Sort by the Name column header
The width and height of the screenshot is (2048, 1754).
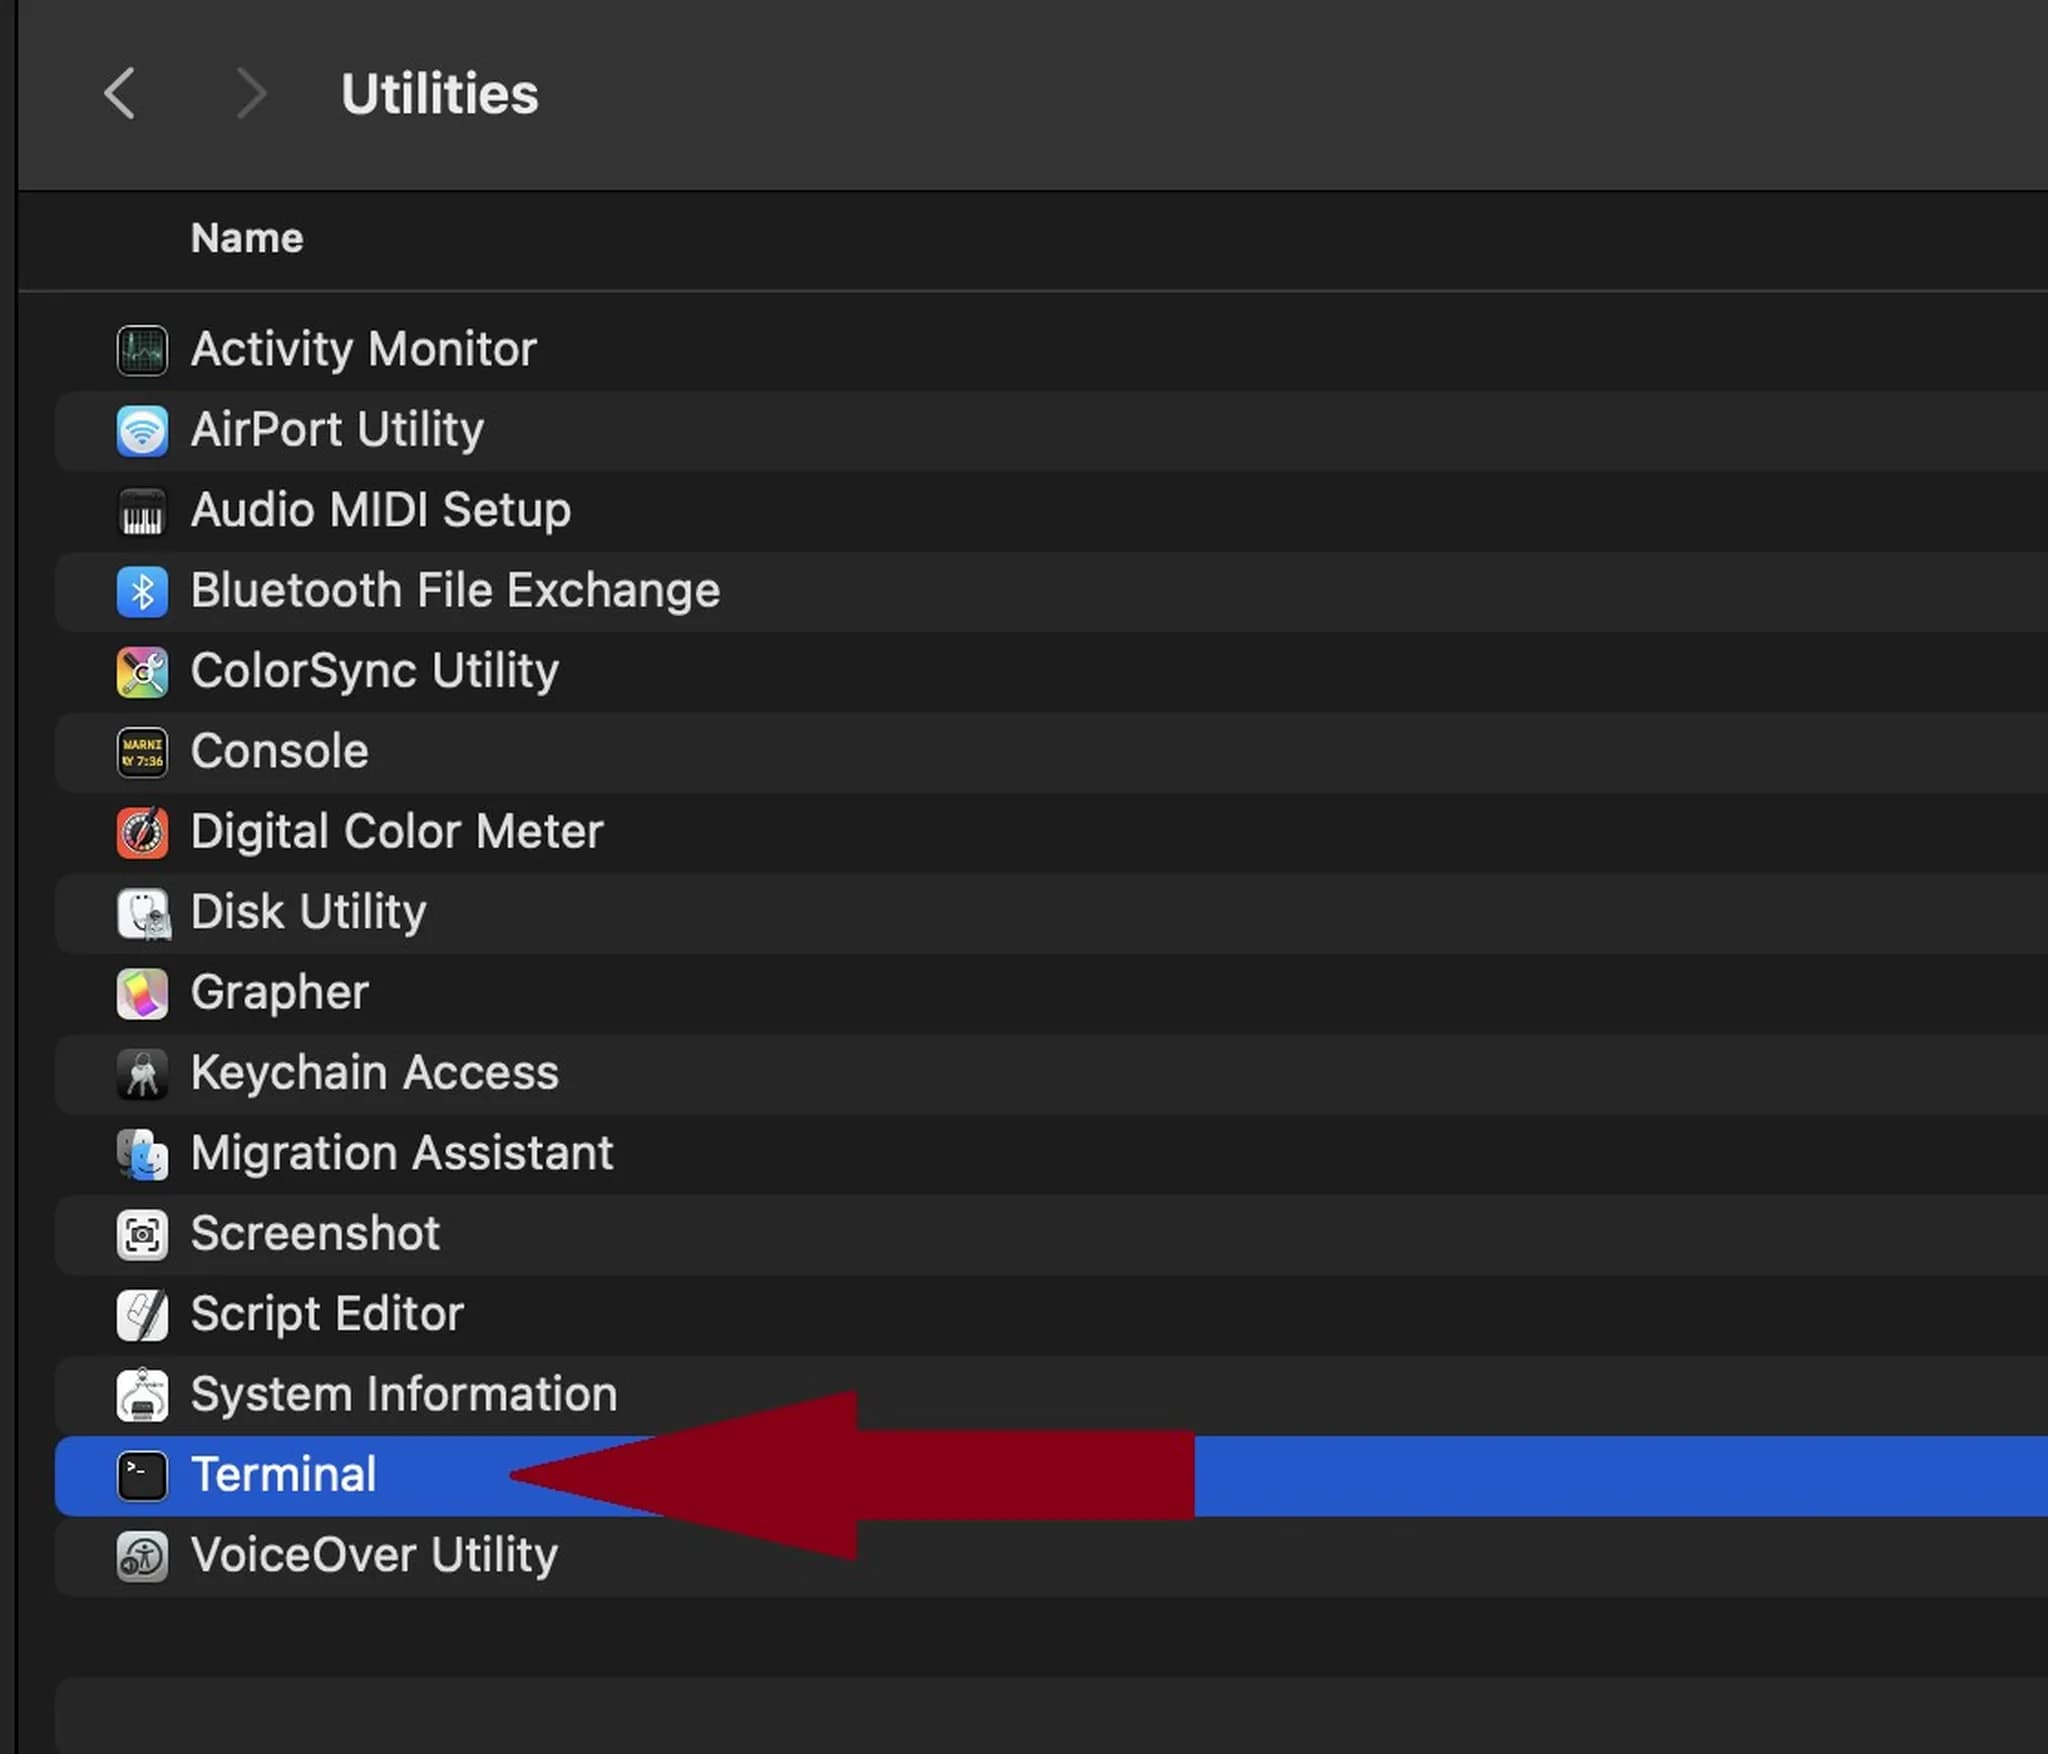[247, 238]
